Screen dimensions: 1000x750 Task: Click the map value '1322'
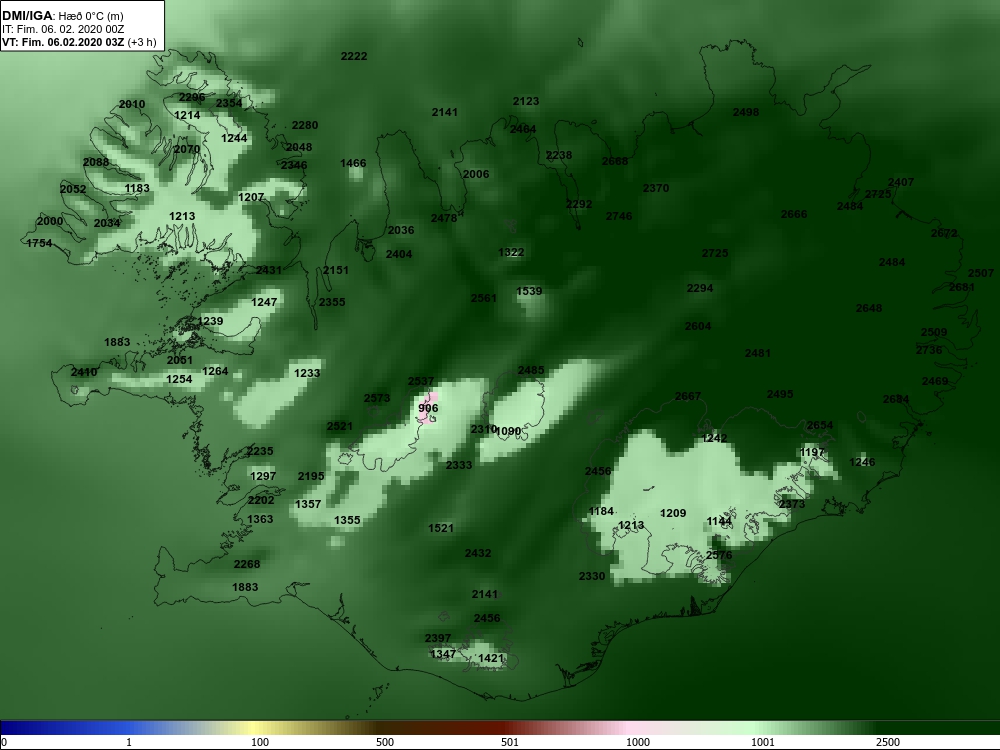511,253
